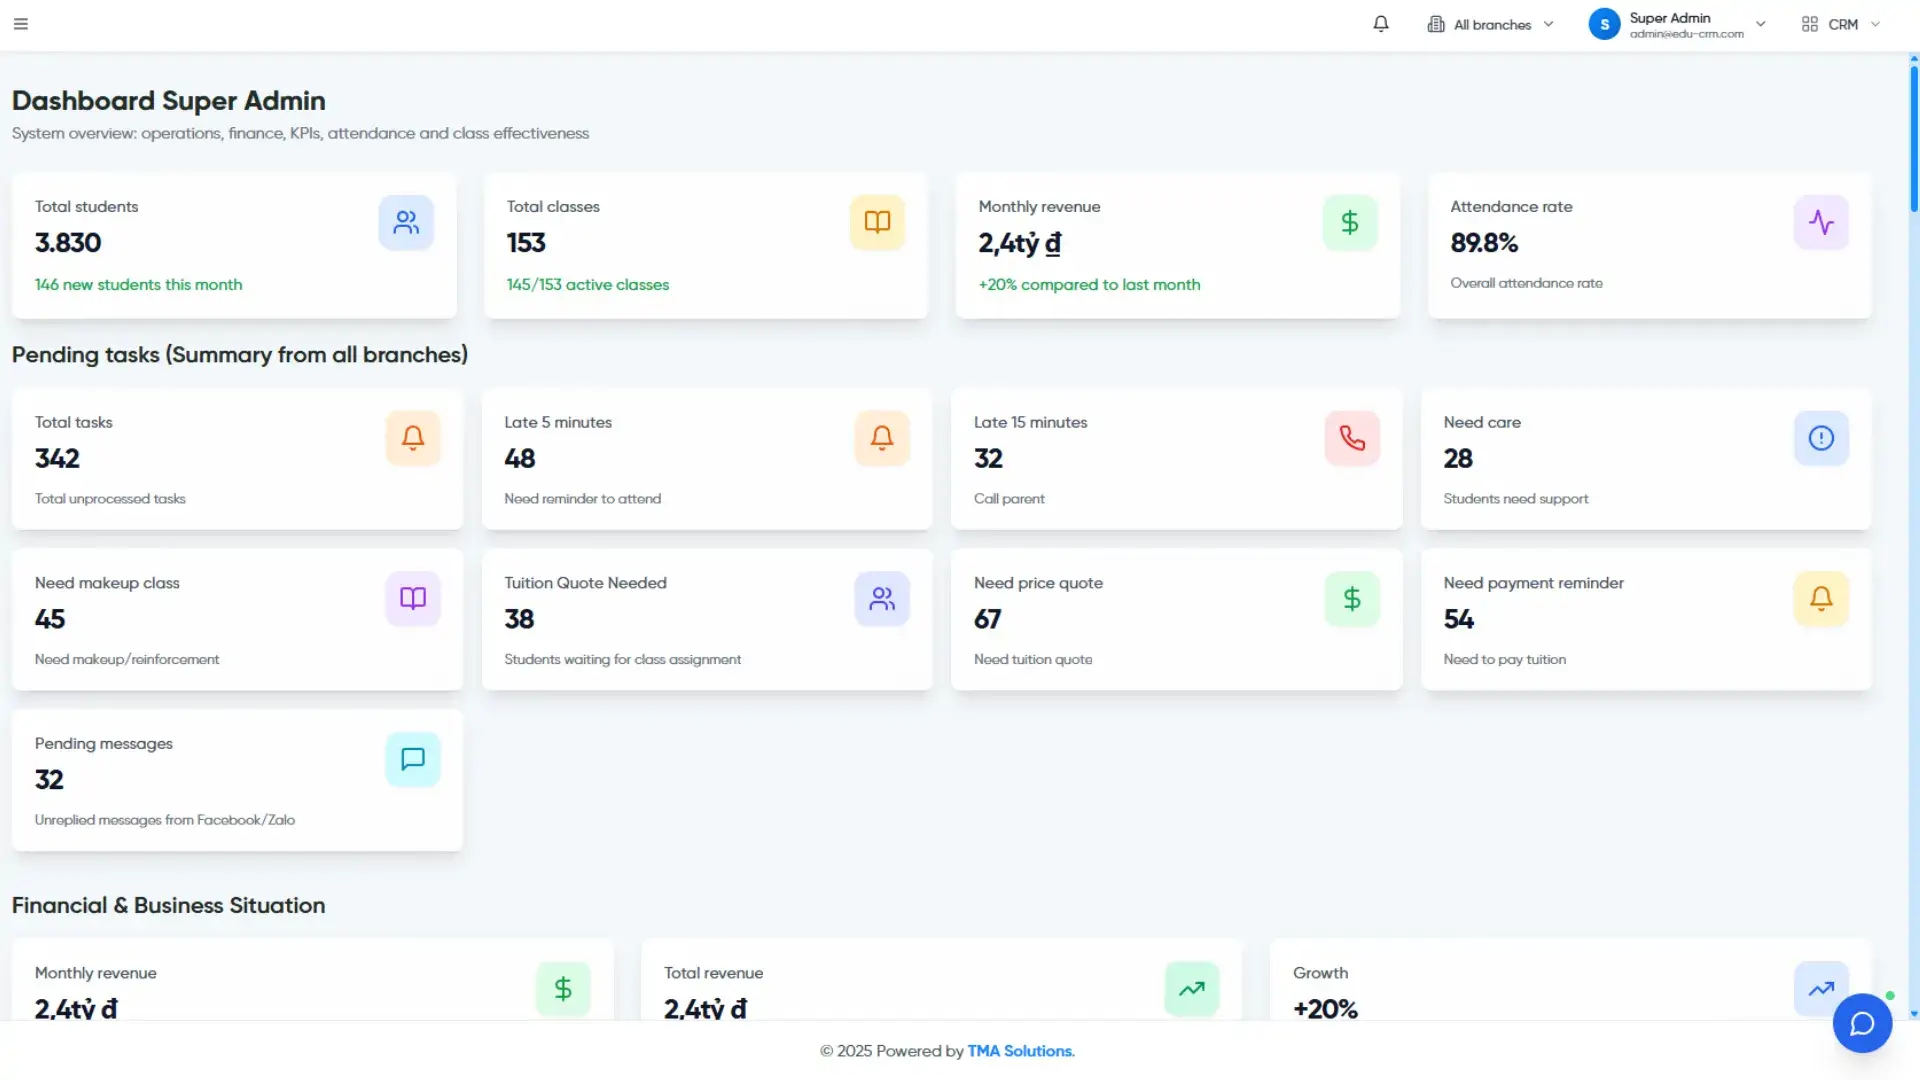The image size is (1920, 1080).
Task: Select the Need price quote card
Action: [x=1176, y=619]
